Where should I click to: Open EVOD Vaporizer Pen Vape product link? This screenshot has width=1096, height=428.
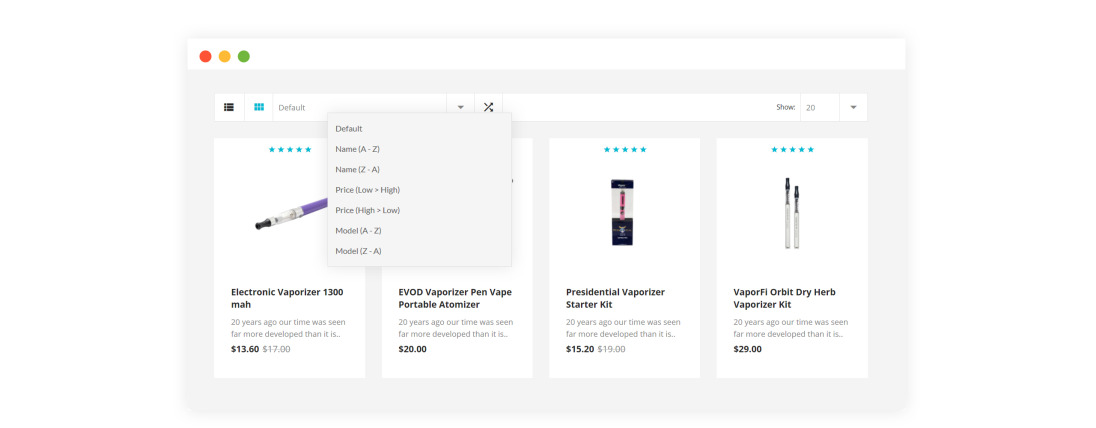click(x=455, y=298)
